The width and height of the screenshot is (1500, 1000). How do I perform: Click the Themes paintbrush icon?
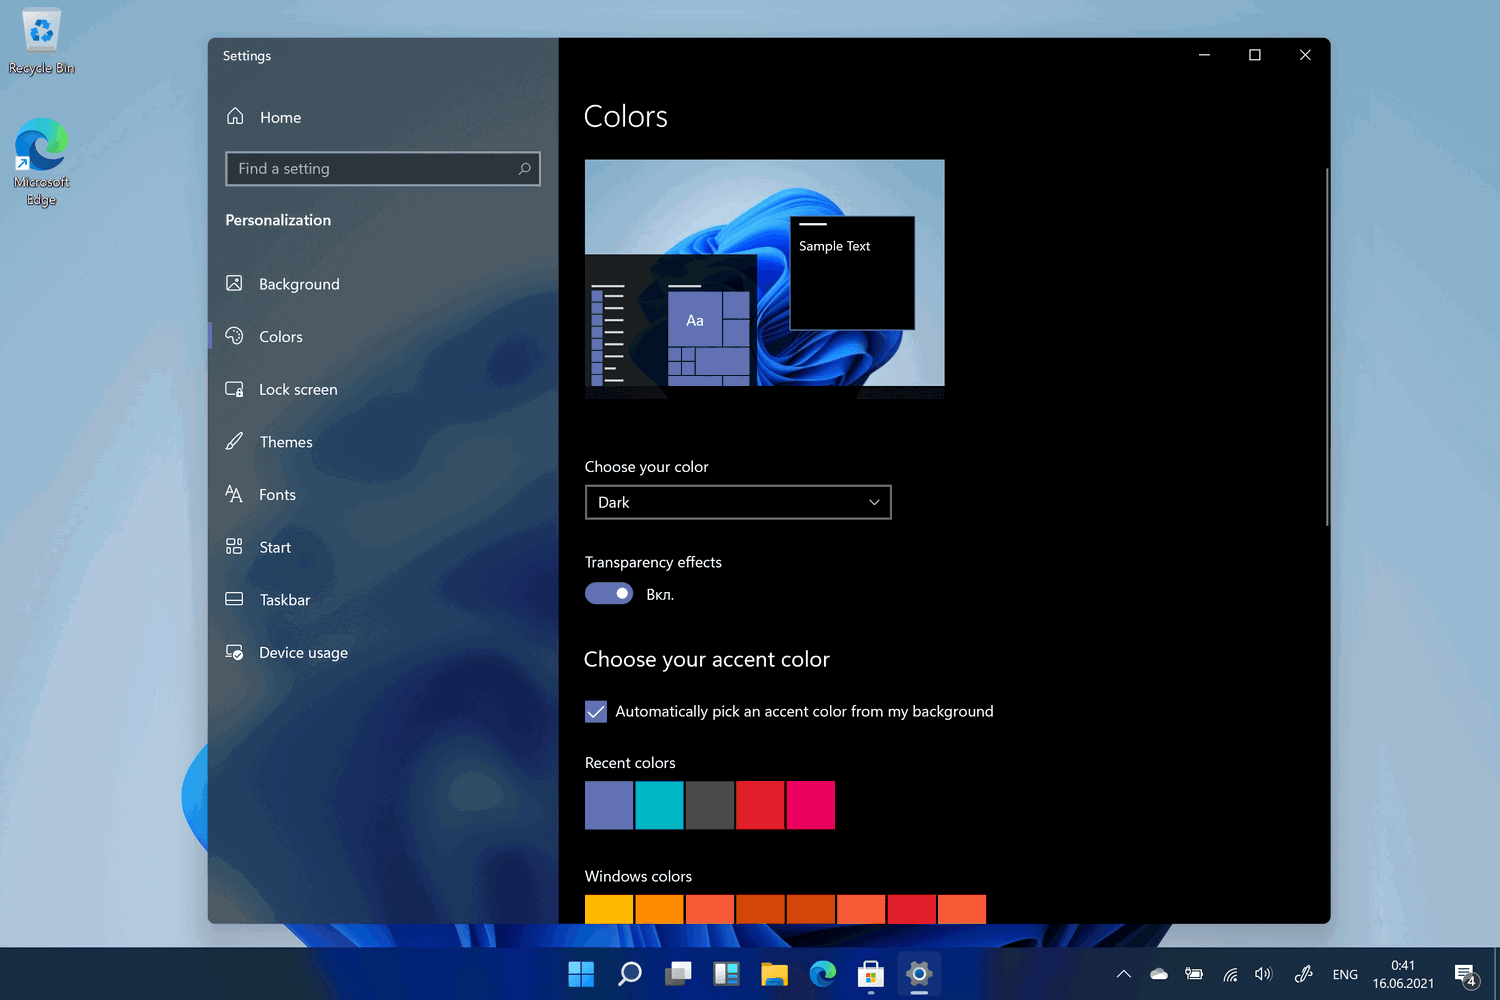pyautogui.click(x=234, y=442)
